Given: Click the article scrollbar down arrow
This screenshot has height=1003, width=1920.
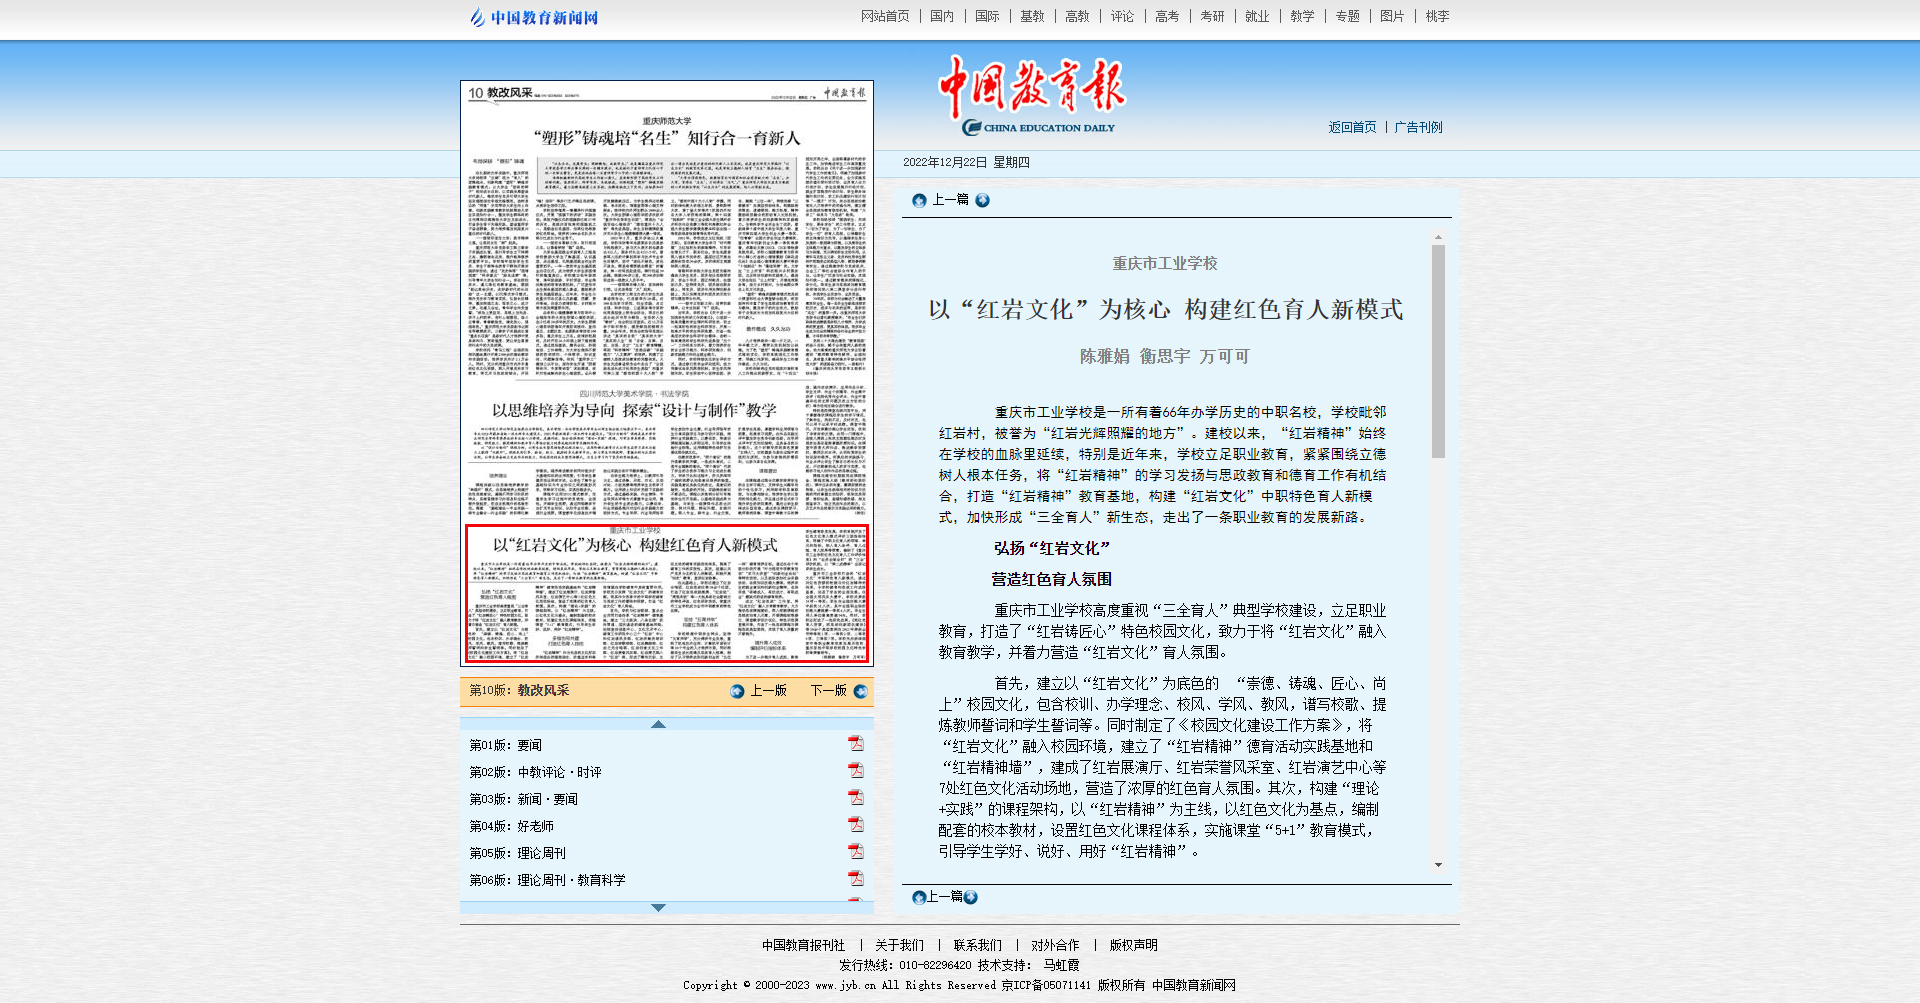Looking at the screenshot, I should point(1440,864).
